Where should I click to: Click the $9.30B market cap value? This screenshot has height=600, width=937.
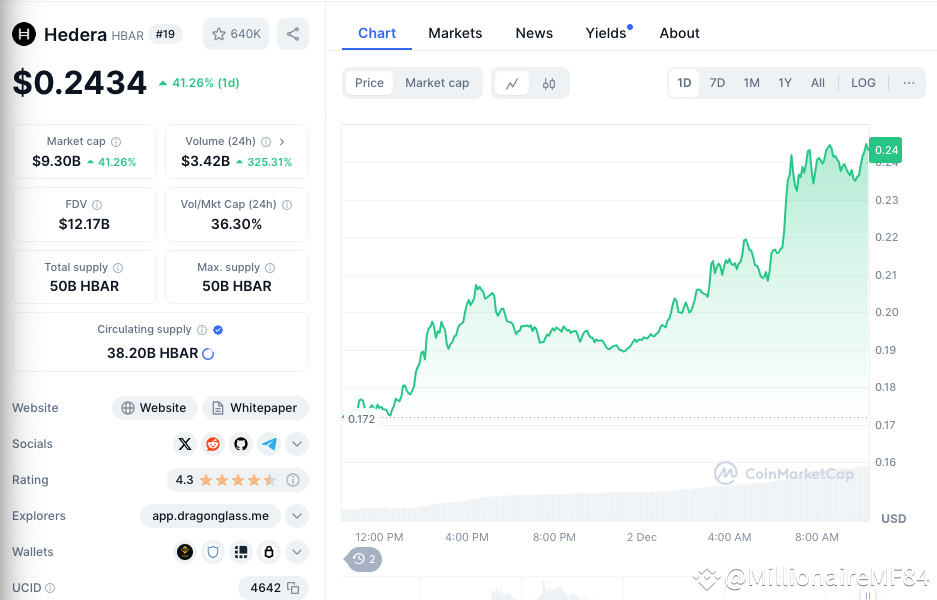pyautogui.click(x=56, y=161)
